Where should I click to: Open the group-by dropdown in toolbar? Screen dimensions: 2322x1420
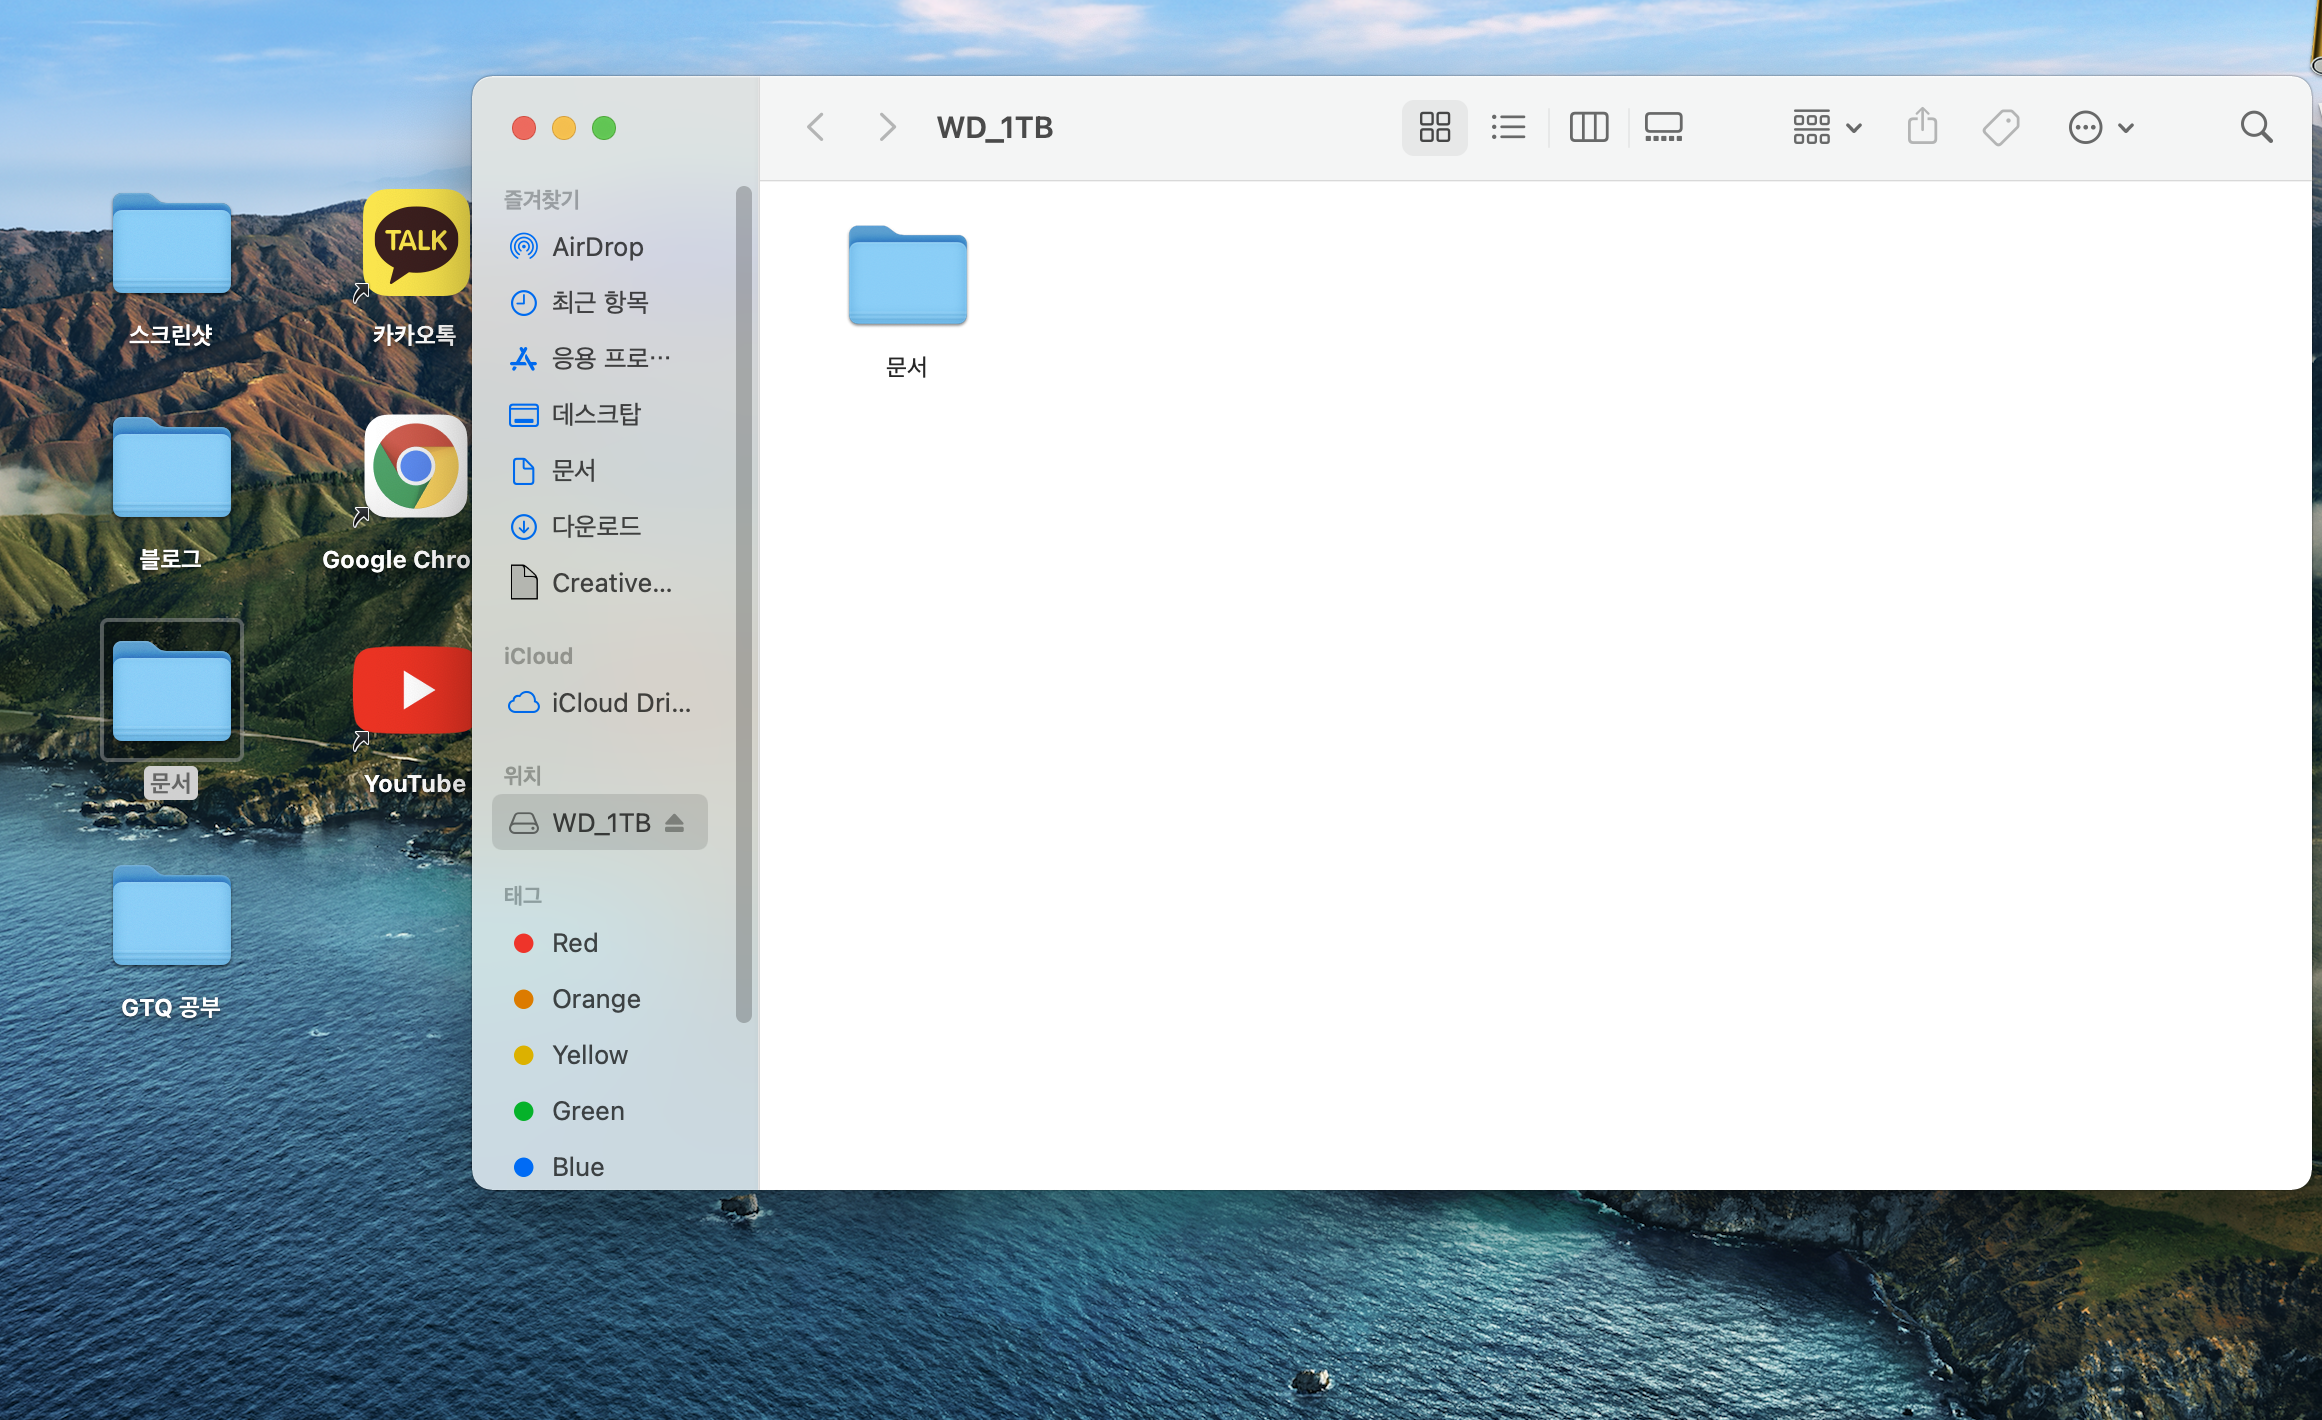coord(1826,127)
